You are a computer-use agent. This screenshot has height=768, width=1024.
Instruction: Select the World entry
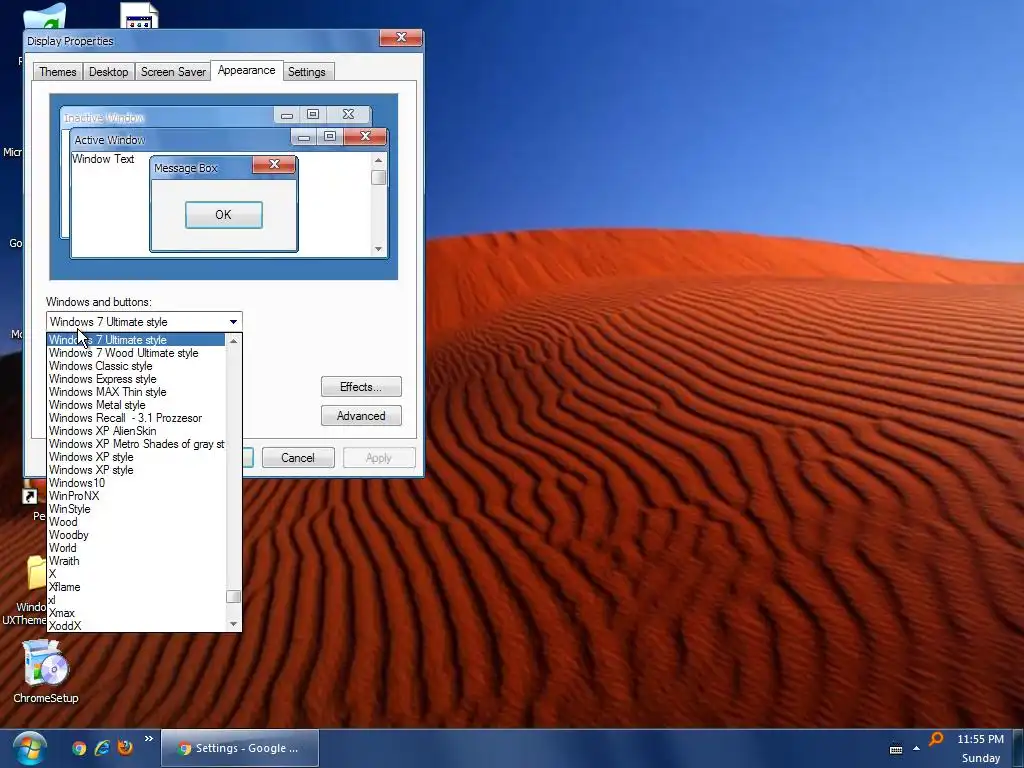click(x=136, y=548)
